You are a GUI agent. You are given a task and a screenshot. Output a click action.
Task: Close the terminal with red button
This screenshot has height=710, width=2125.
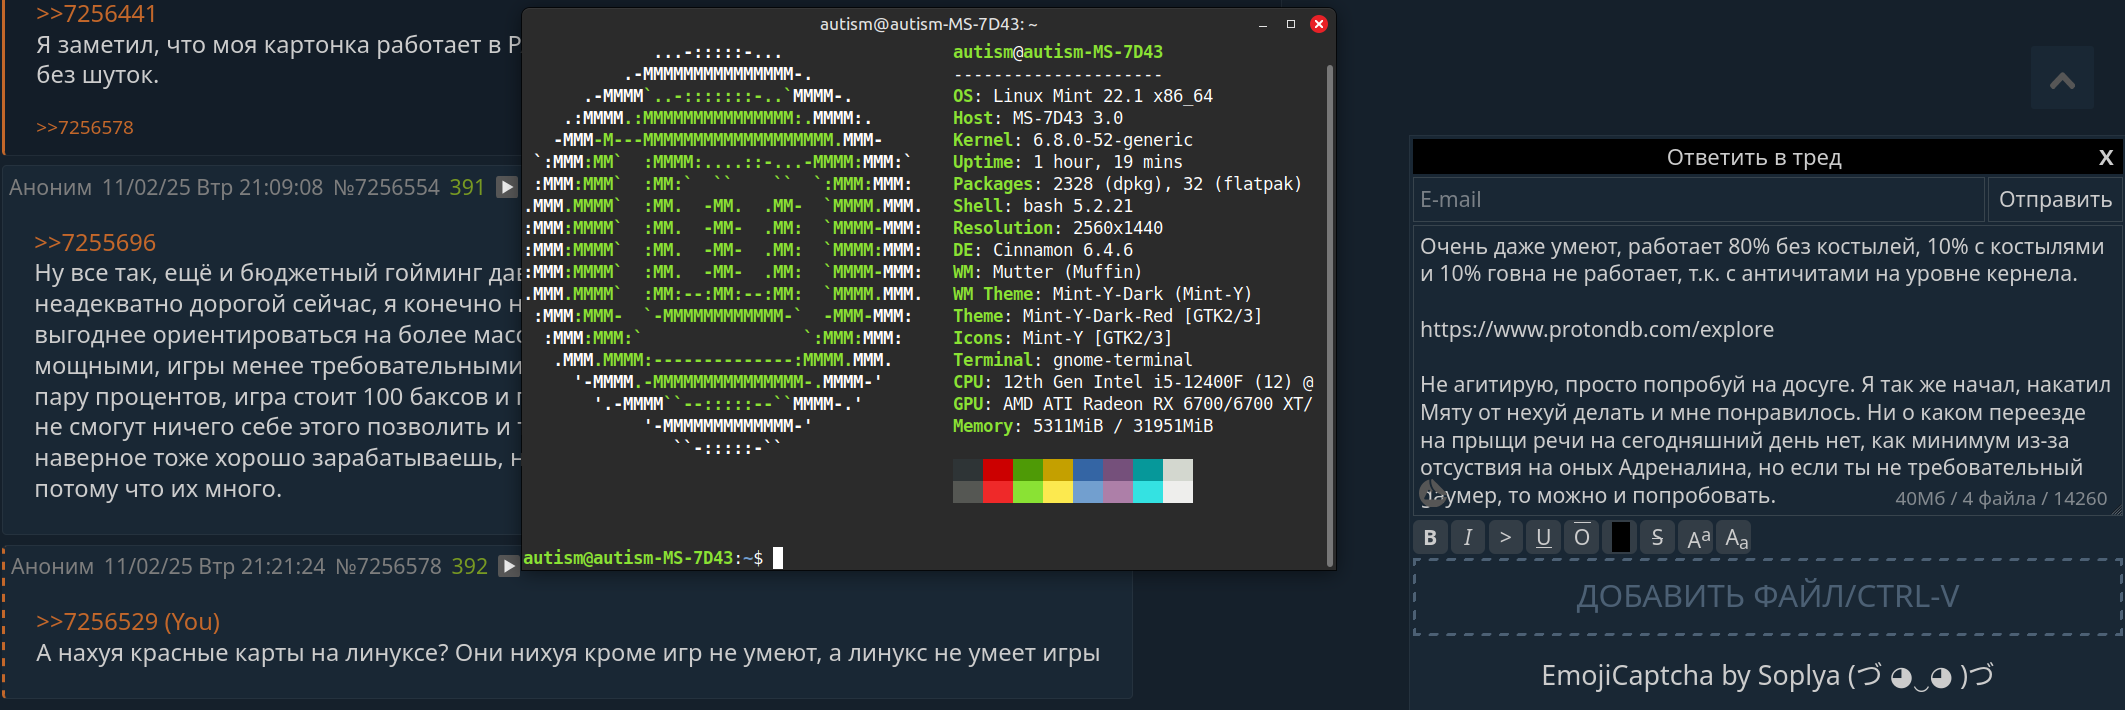point(1319,24)
